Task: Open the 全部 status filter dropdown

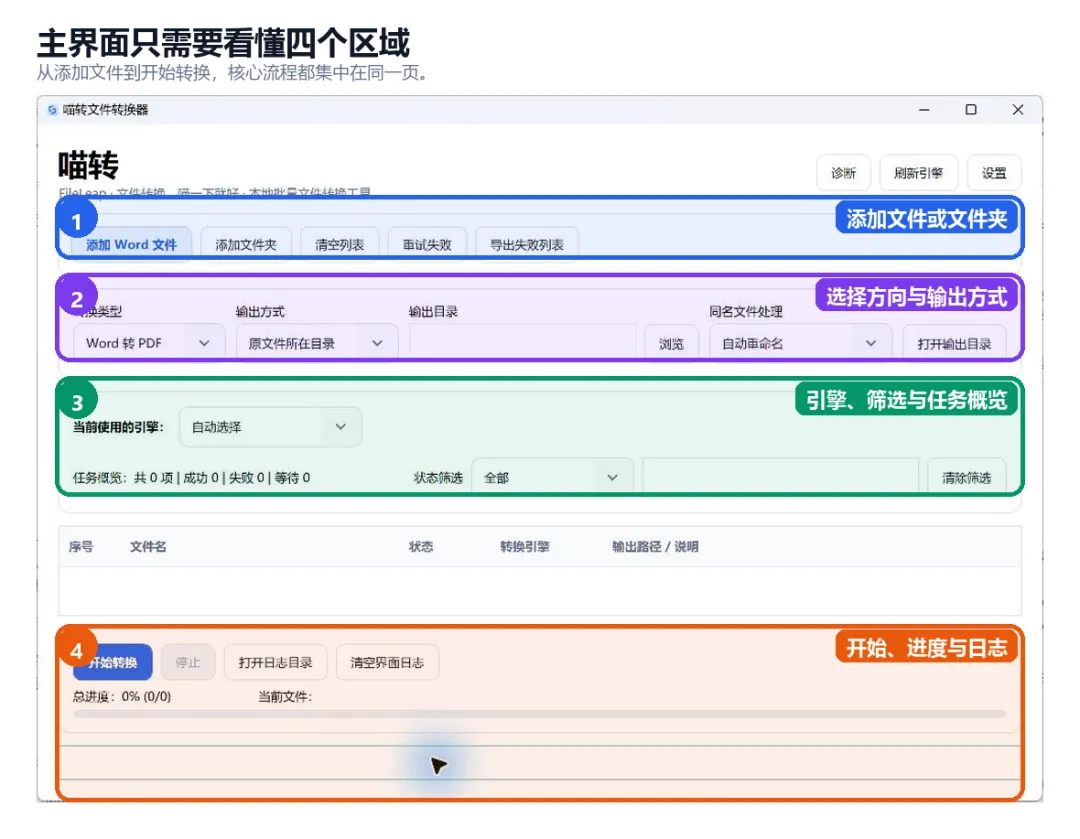Action: 552,477
